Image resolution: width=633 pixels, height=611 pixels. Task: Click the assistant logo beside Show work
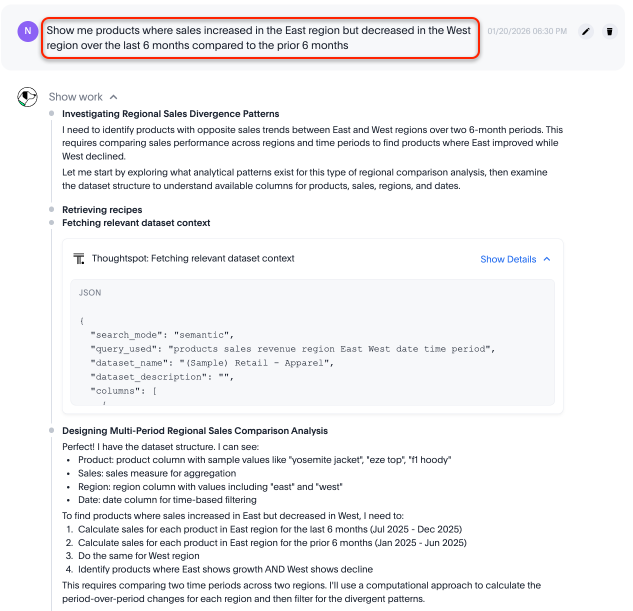point(27,97)
